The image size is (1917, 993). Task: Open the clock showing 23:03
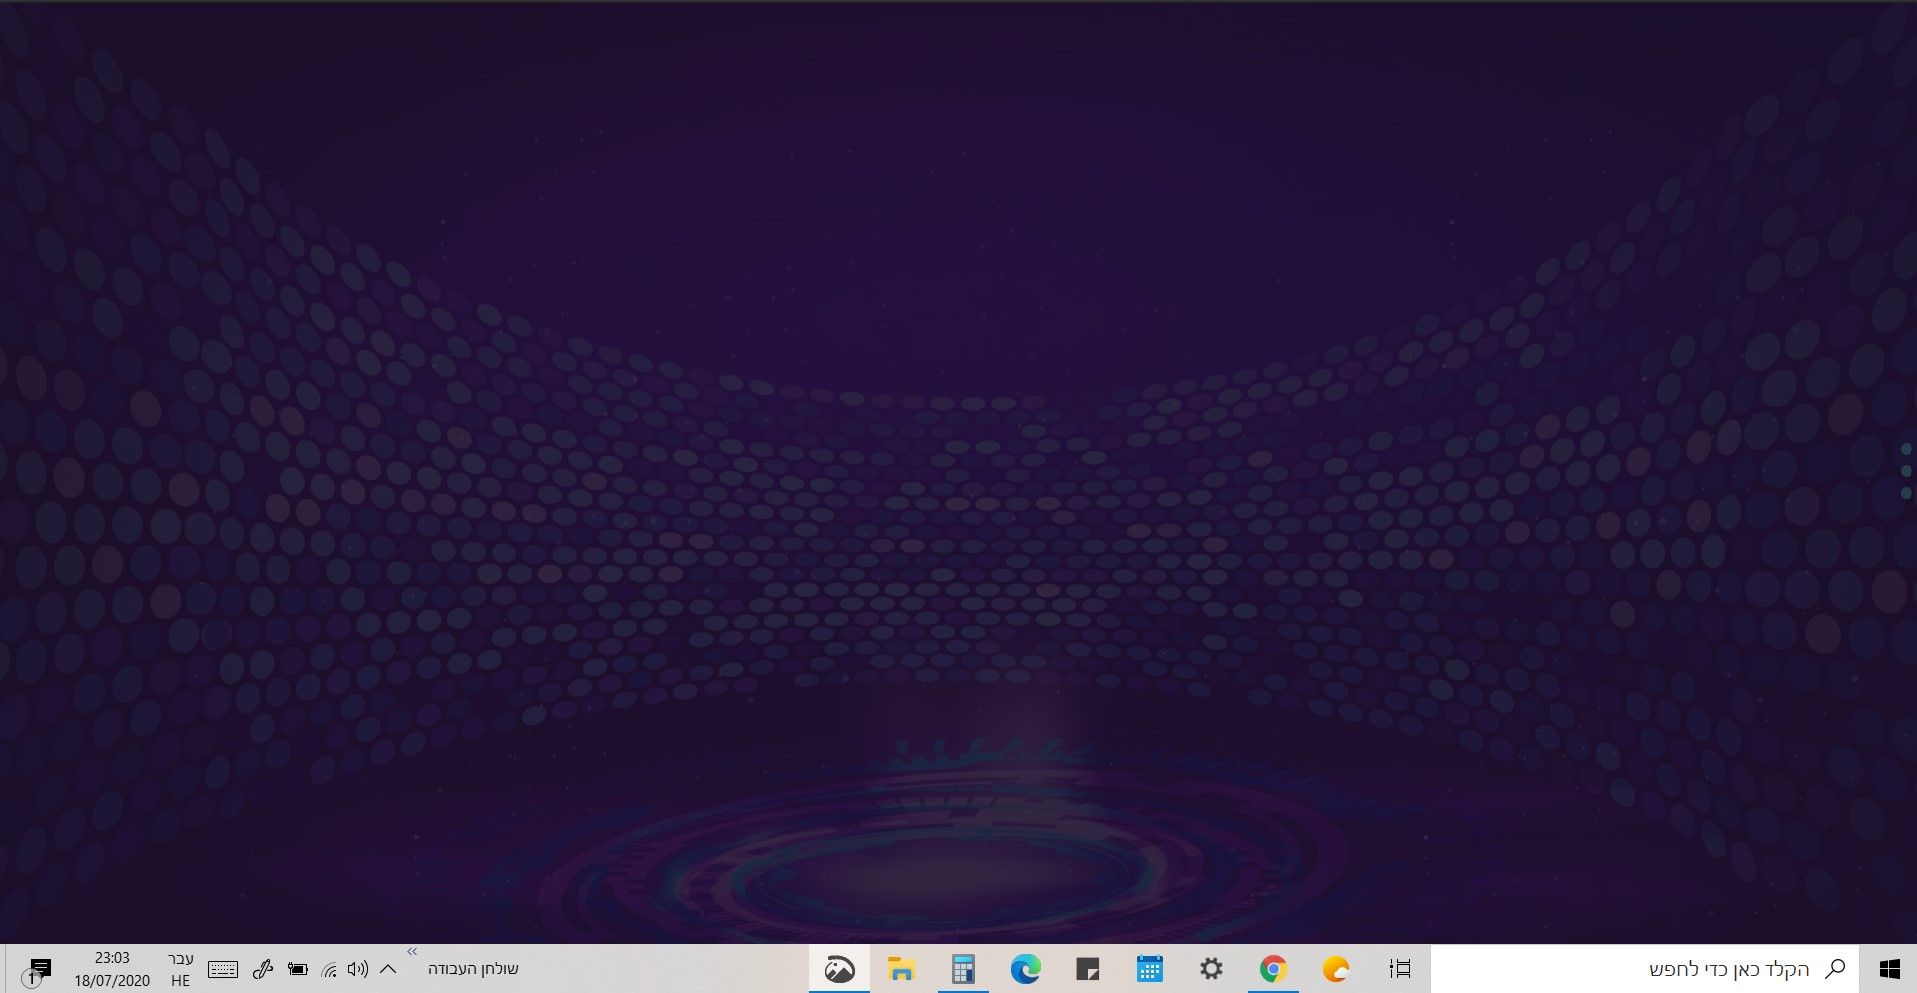[x=112, y=969]
